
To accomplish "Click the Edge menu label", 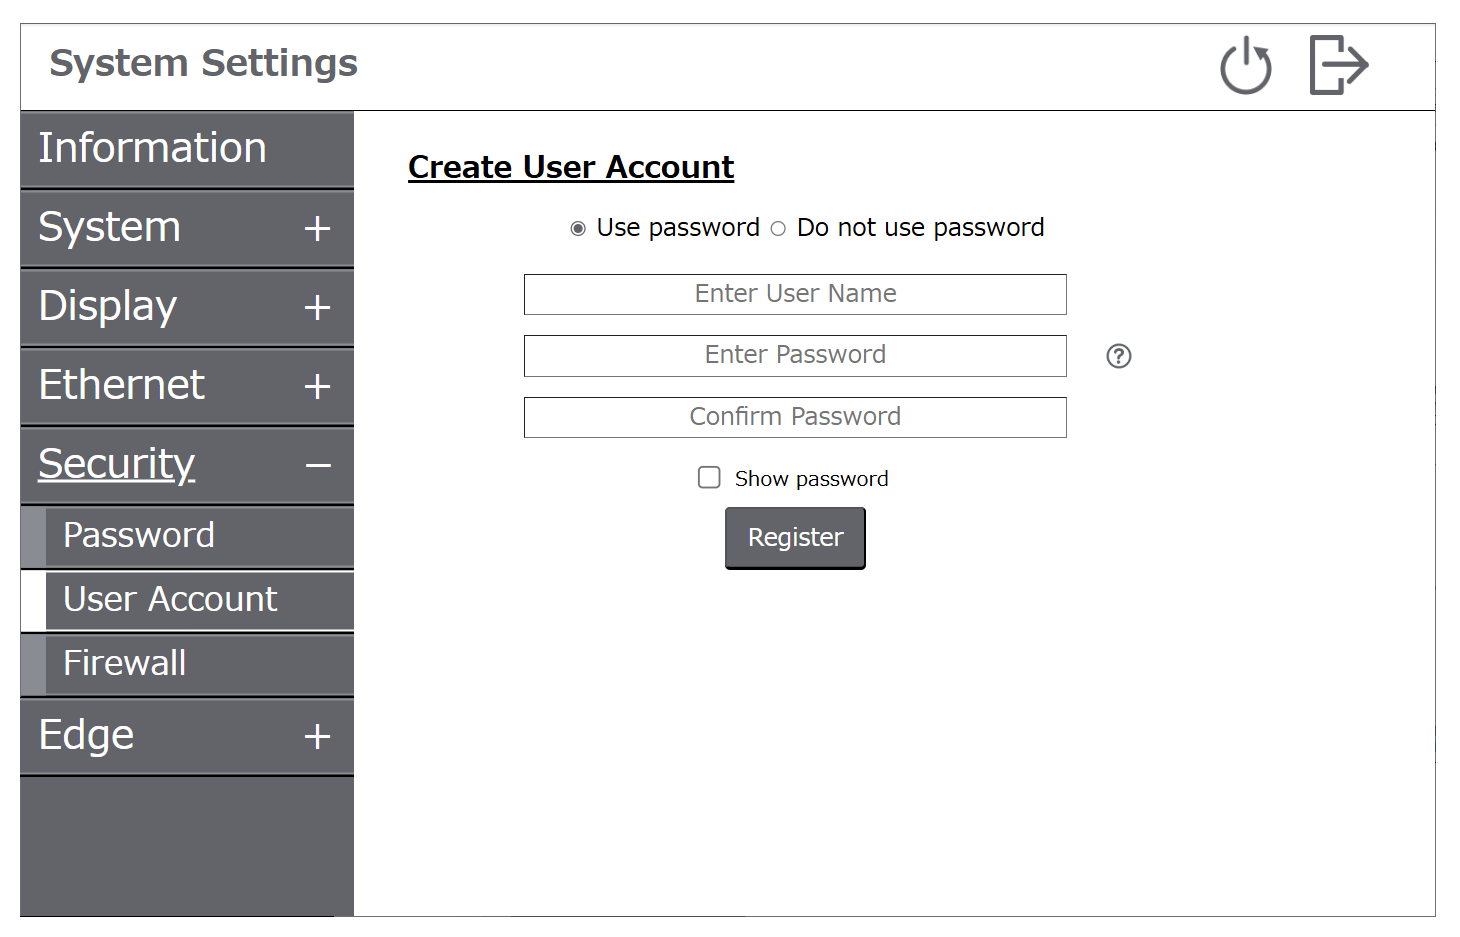I will point(86,735).
